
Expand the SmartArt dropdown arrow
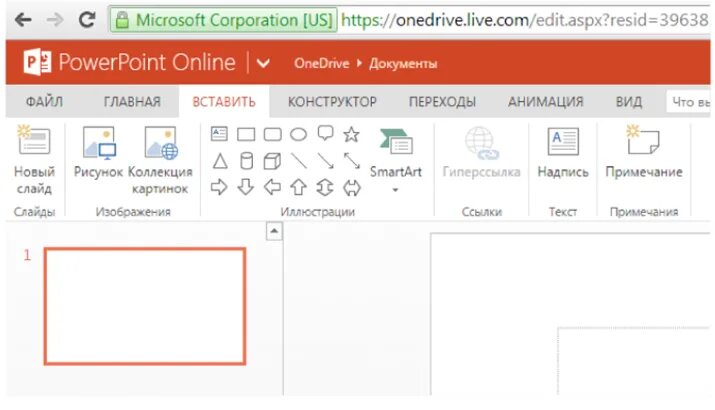pyautogui.click(x=395, y=189)
